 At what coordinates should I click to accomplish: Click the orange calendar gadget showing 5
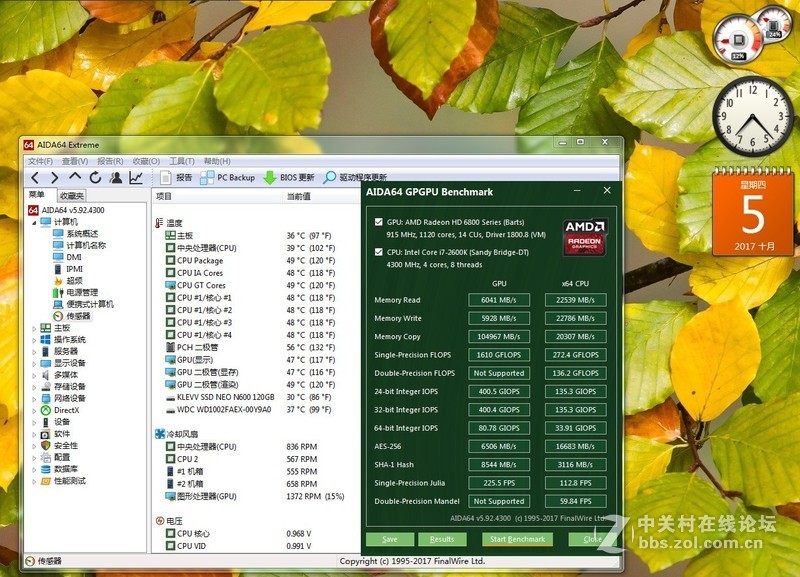[x=753, y=212]
